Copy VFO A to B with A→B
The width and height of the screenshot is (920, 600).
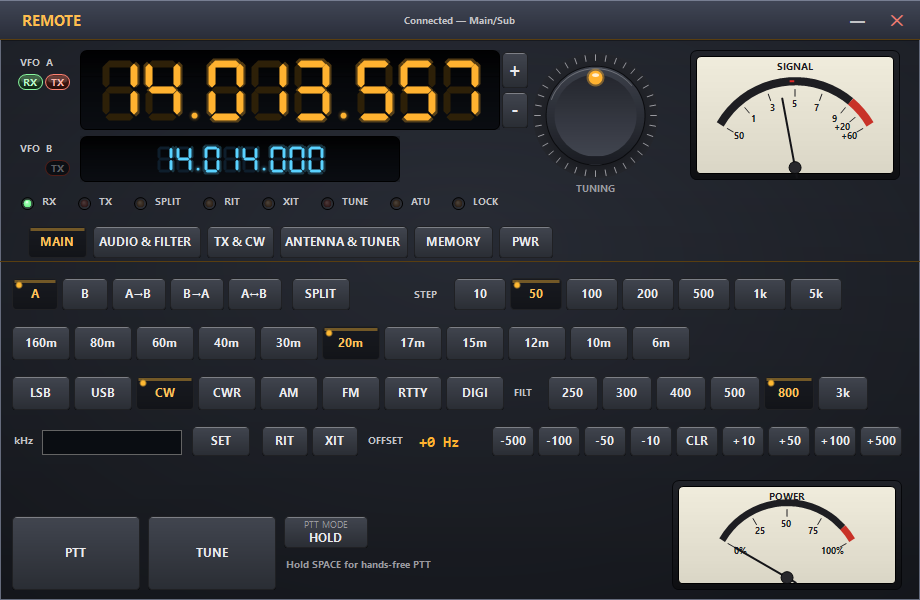[x=137, y=294]
